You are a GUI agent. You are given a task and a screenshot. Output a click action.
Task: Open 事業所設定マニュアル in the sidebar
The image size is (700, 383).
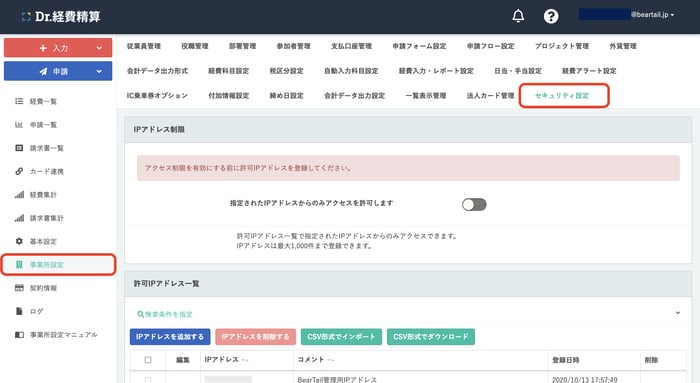(x=63, y=334)
